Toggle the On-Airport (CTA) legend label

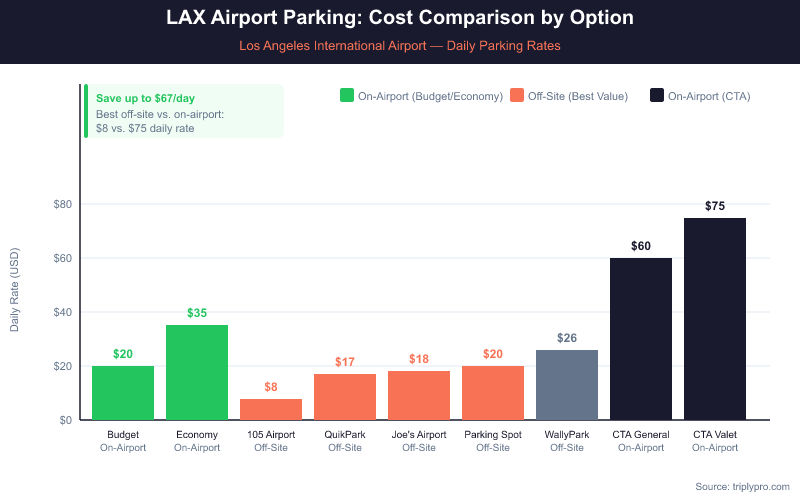click(x=709, y=96)
